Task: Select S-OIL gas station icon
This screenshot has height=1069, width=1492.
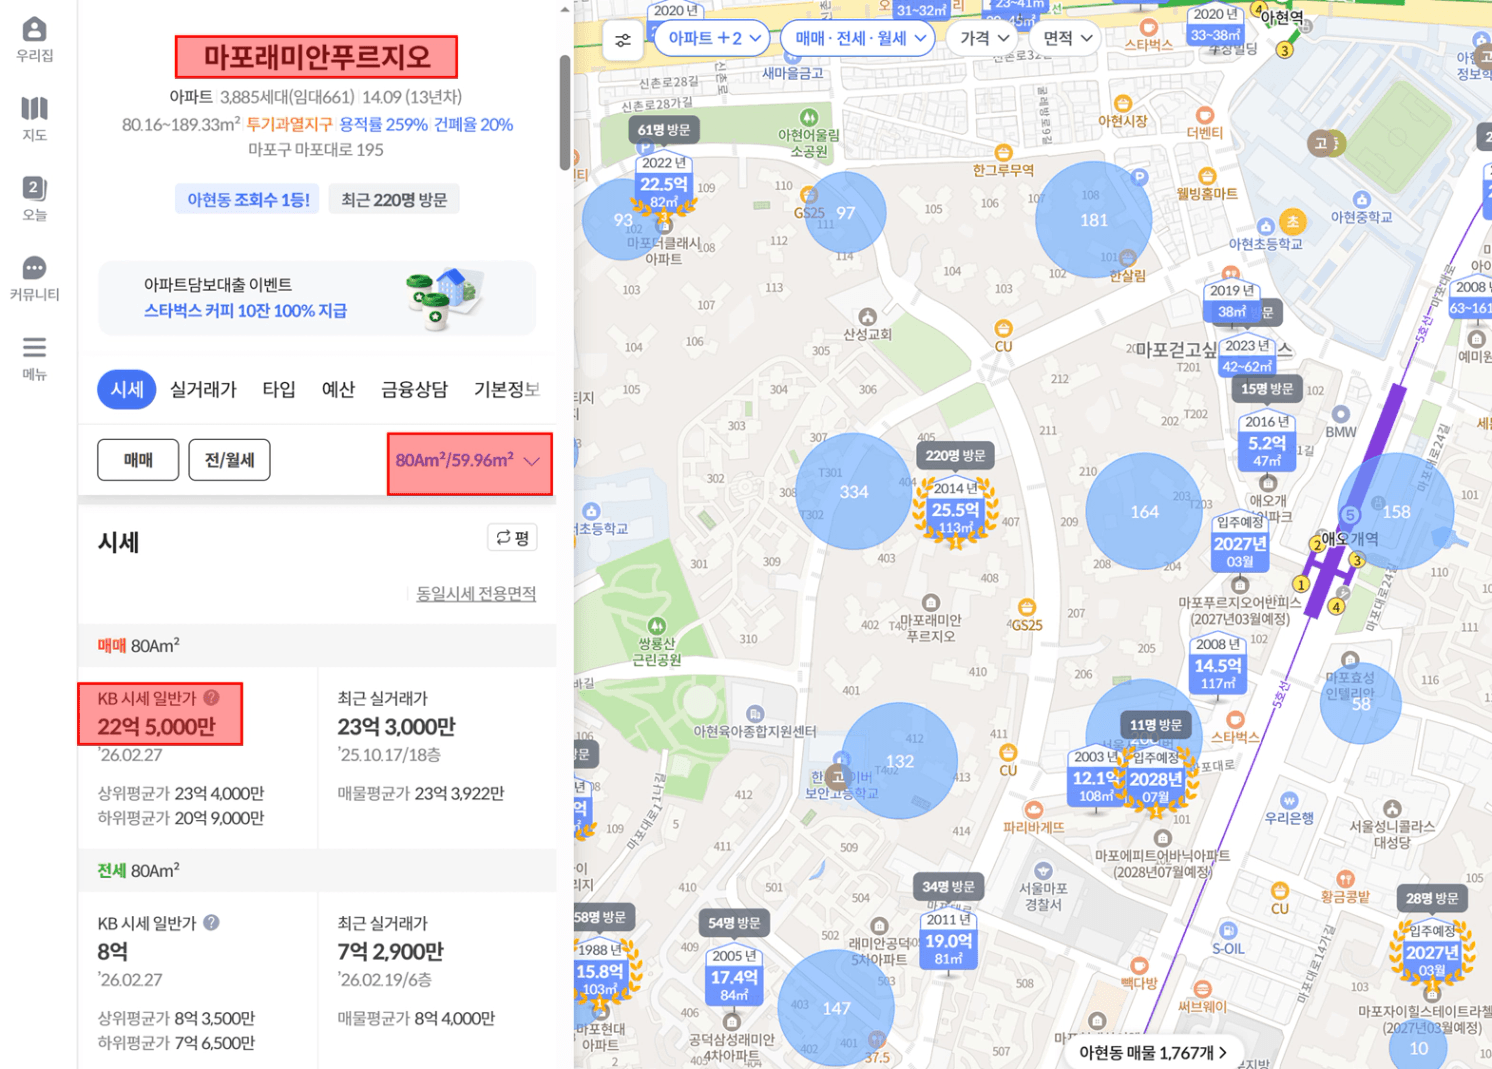Action: pos(1228,931)
